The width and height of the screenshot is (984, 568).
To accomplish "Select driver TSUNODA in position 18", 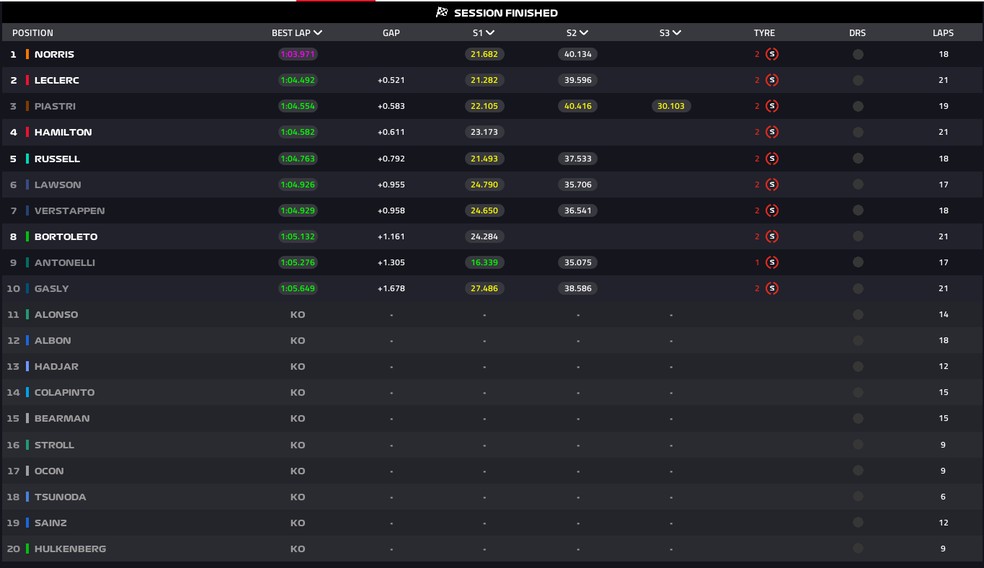I will coord(60,497).
